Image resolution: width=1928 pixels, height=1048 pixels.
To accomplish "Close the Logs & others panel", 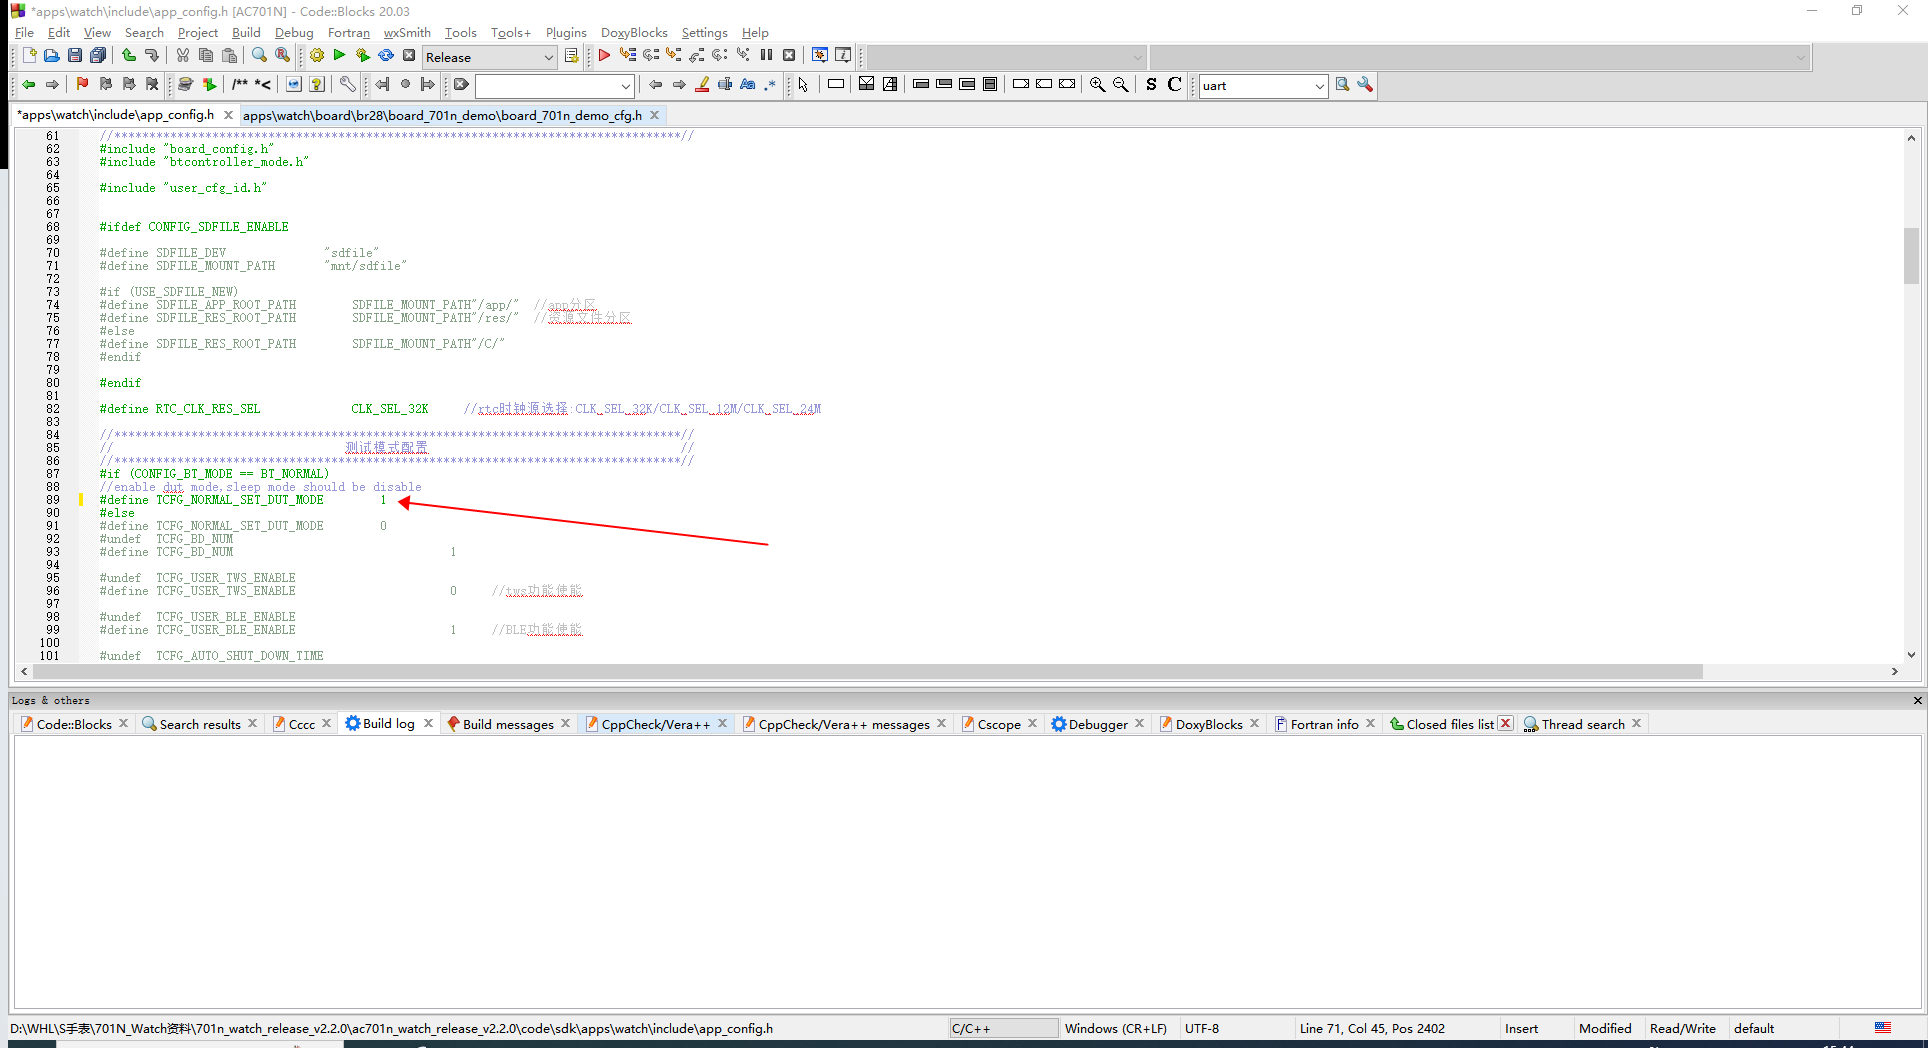I will 1917,700.
